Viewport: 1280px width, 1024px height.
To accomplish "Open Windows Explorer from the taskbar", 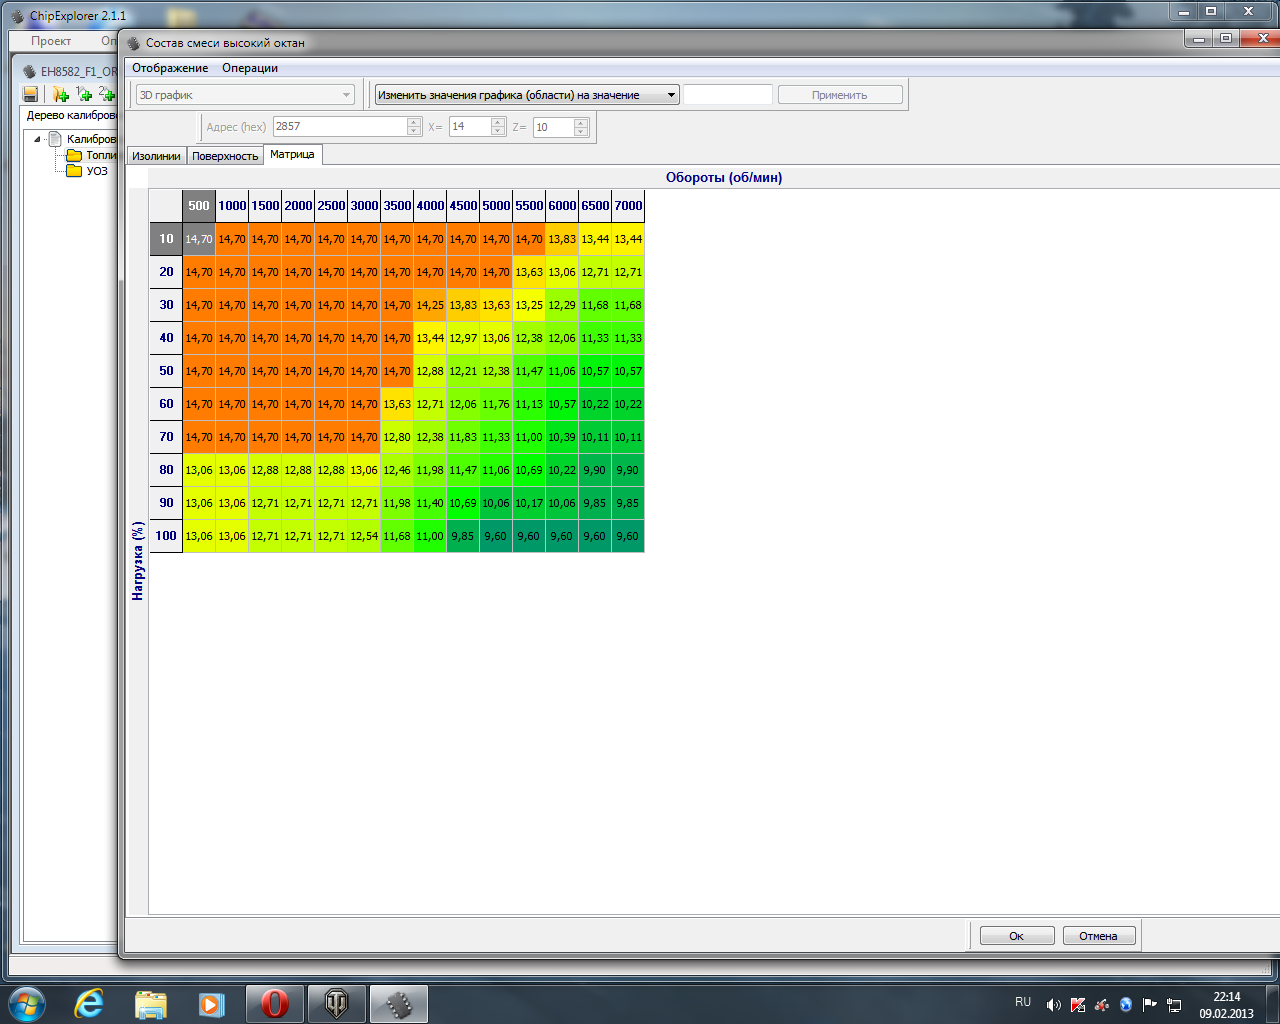I will 151,1003.
